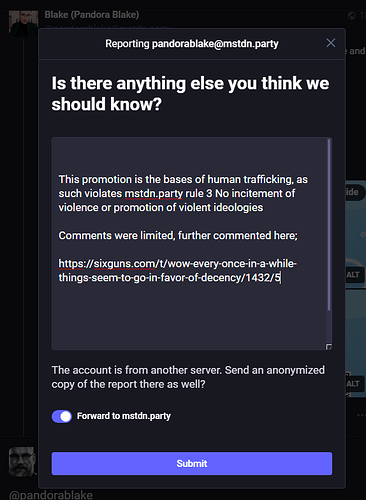Click the dialog title Reporting pandorablake@mstdn.party
Image resolution: width=366 pixels, height=500 pixels.
pos(192,44)
